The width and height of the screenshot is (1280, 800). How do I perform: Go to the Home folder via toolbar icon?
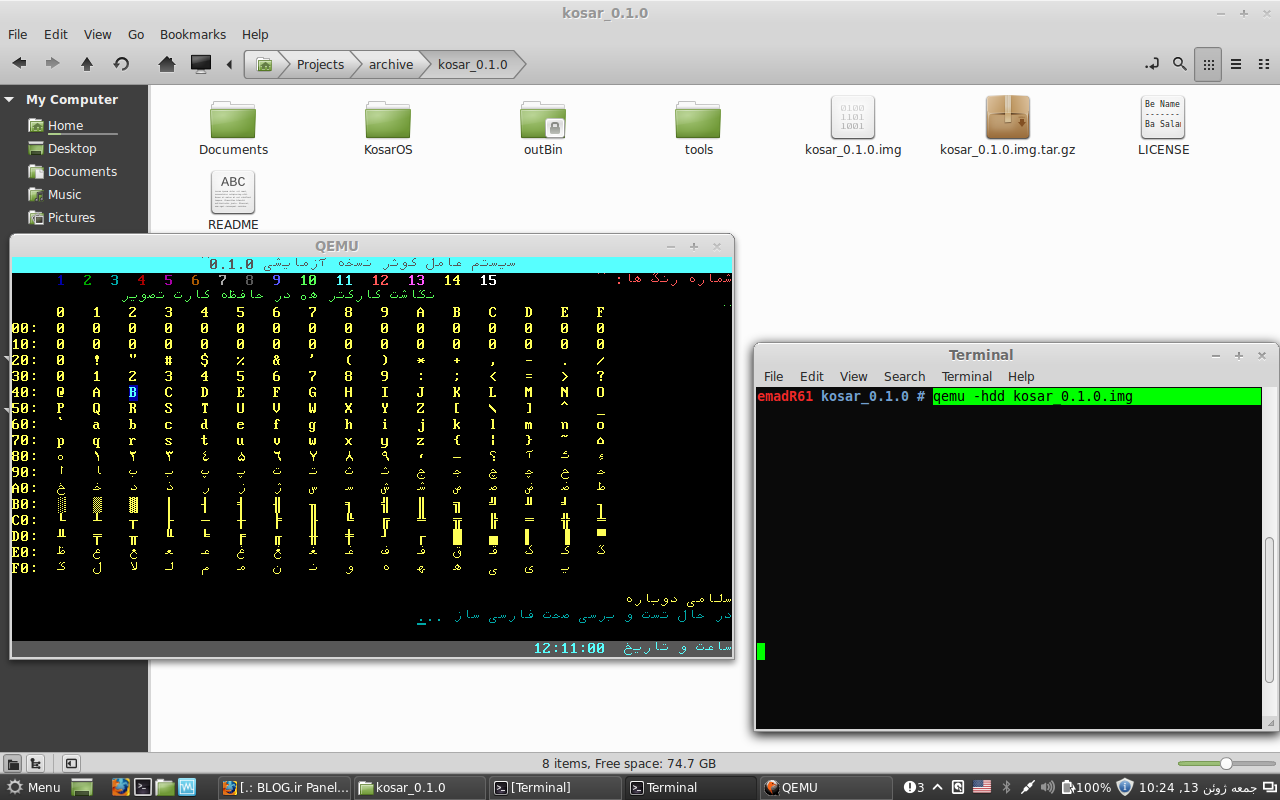coord(167,64)
